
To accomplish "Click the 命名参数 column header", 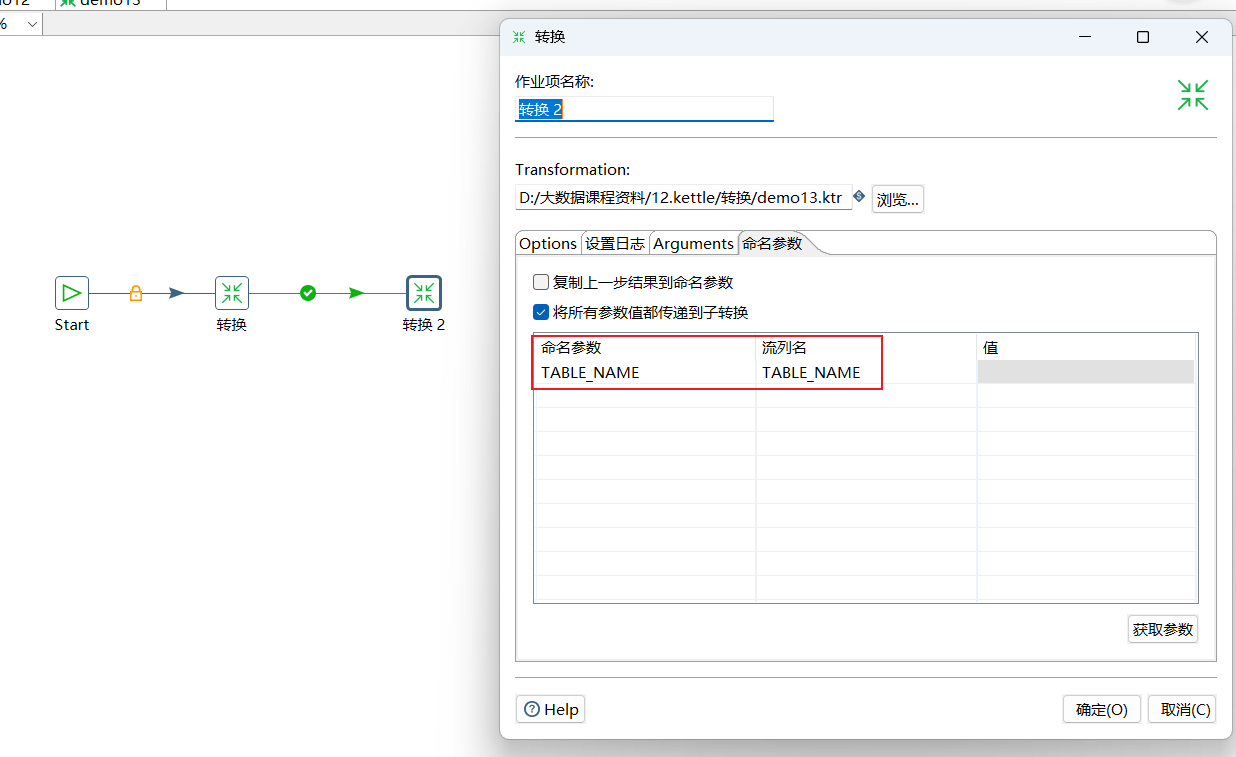I will point(645,348).
